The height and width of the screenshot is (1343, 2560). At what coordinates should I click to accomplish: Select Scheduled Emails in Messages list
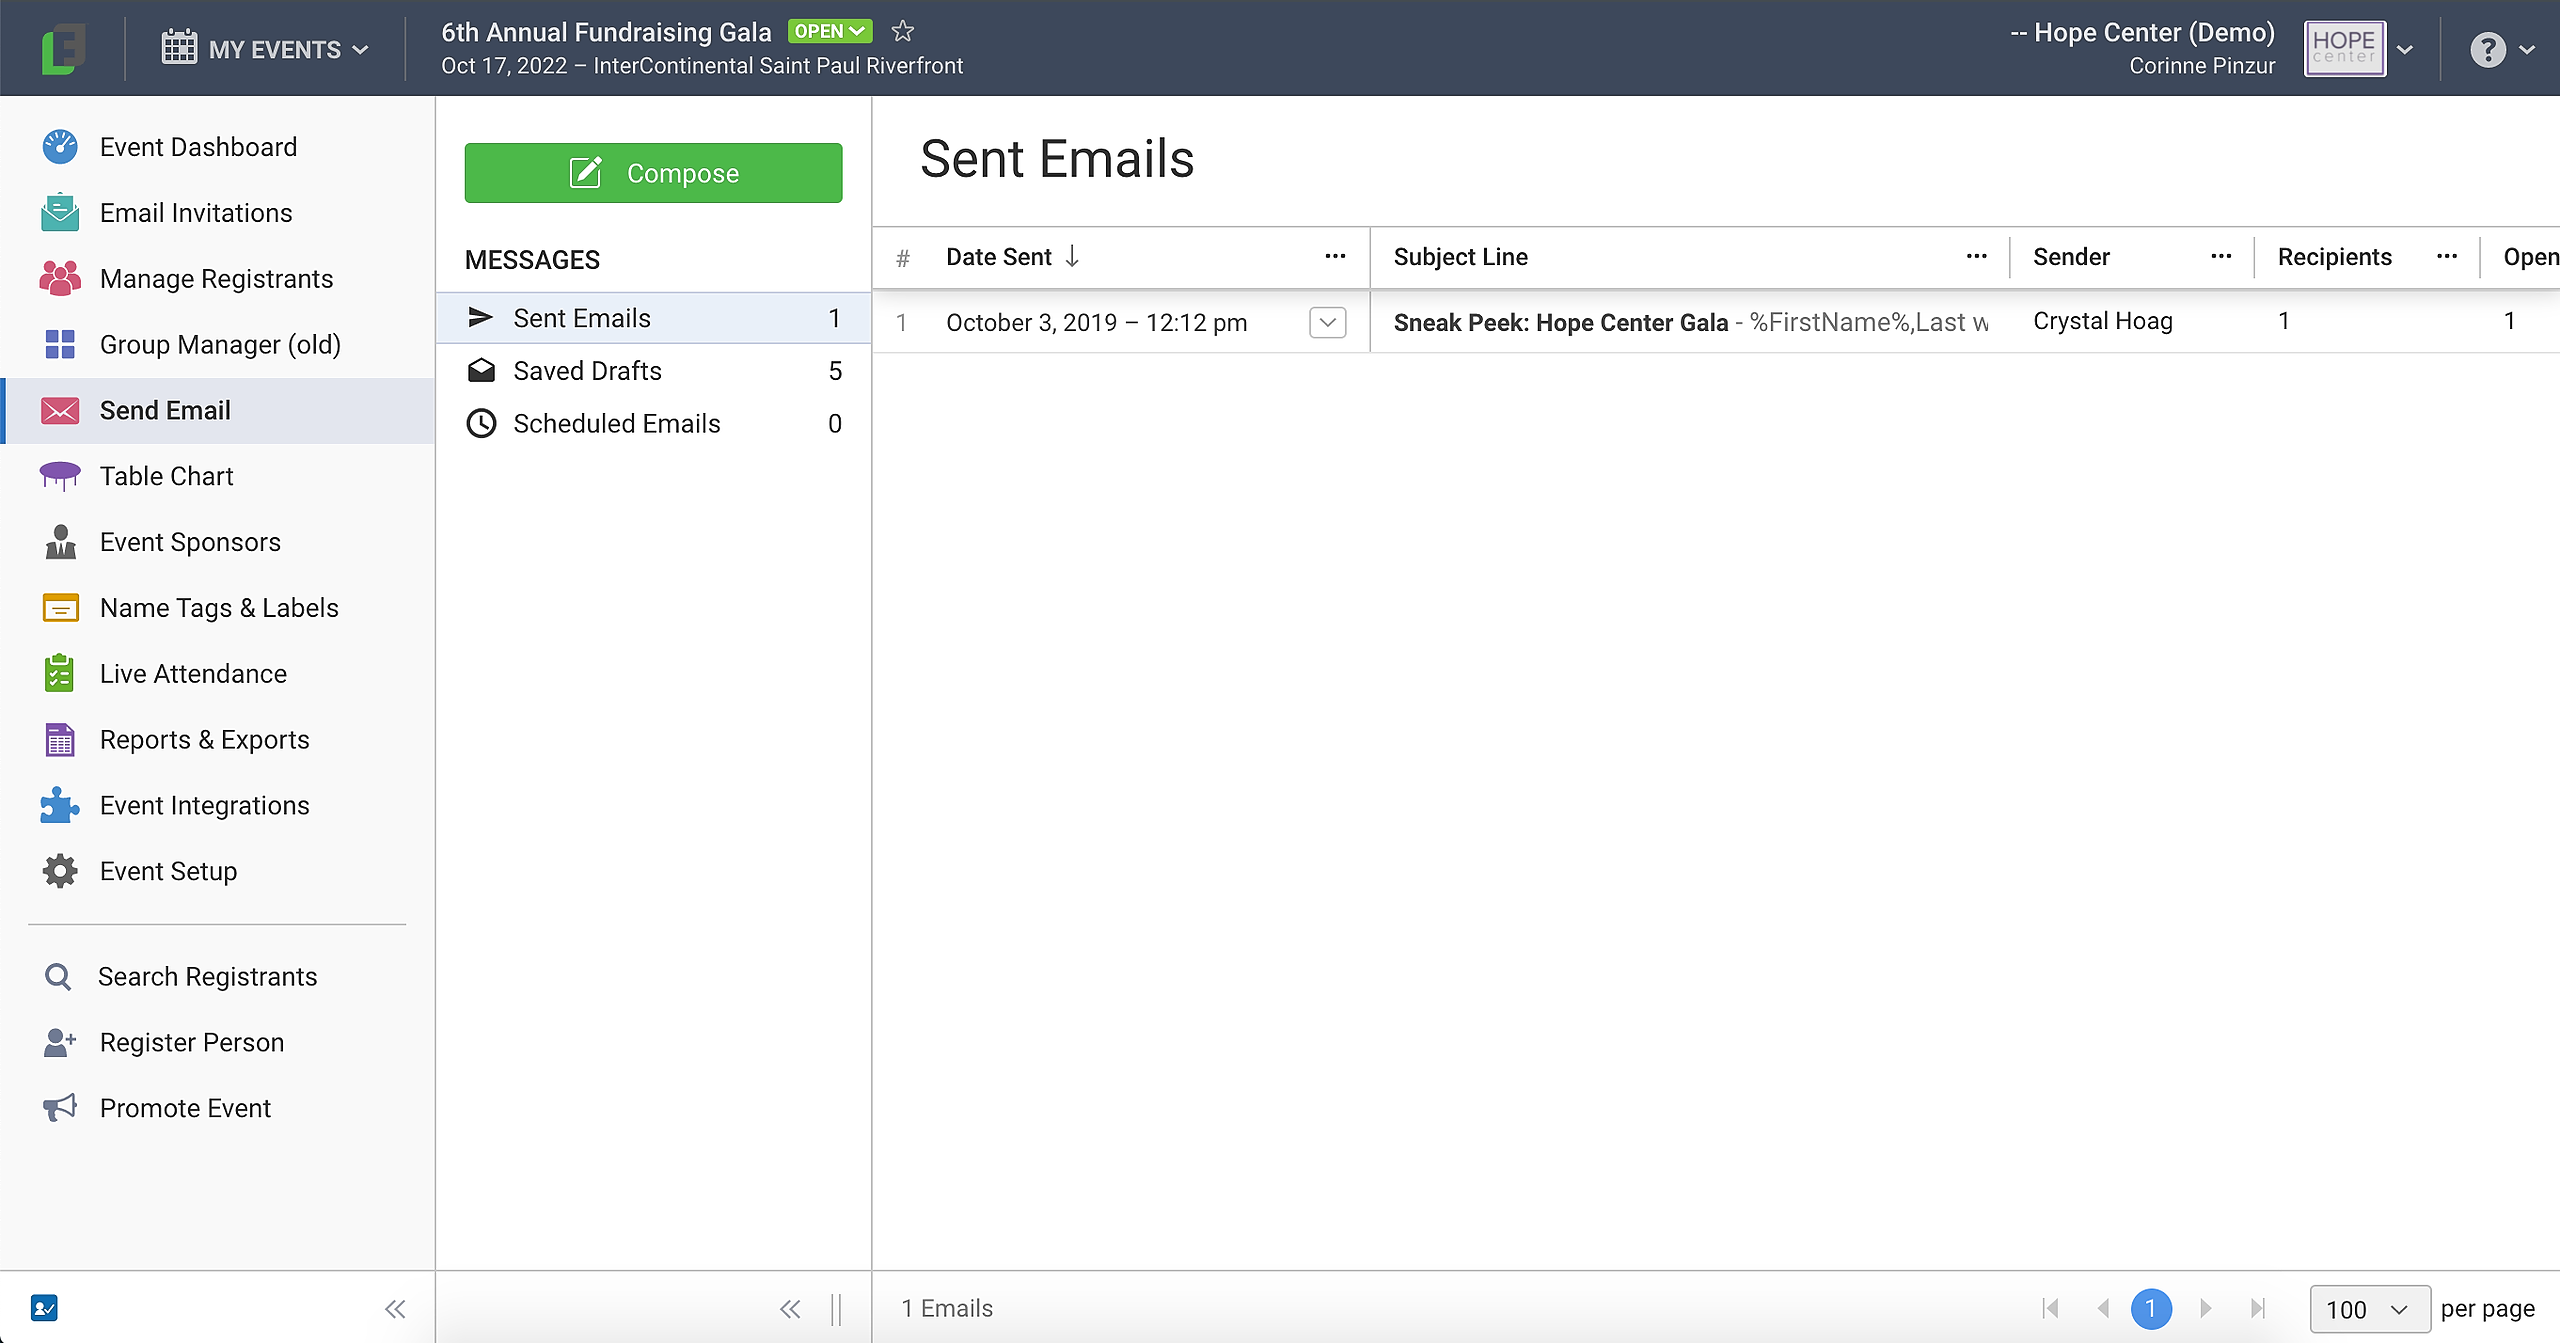(x=616, y=424)
